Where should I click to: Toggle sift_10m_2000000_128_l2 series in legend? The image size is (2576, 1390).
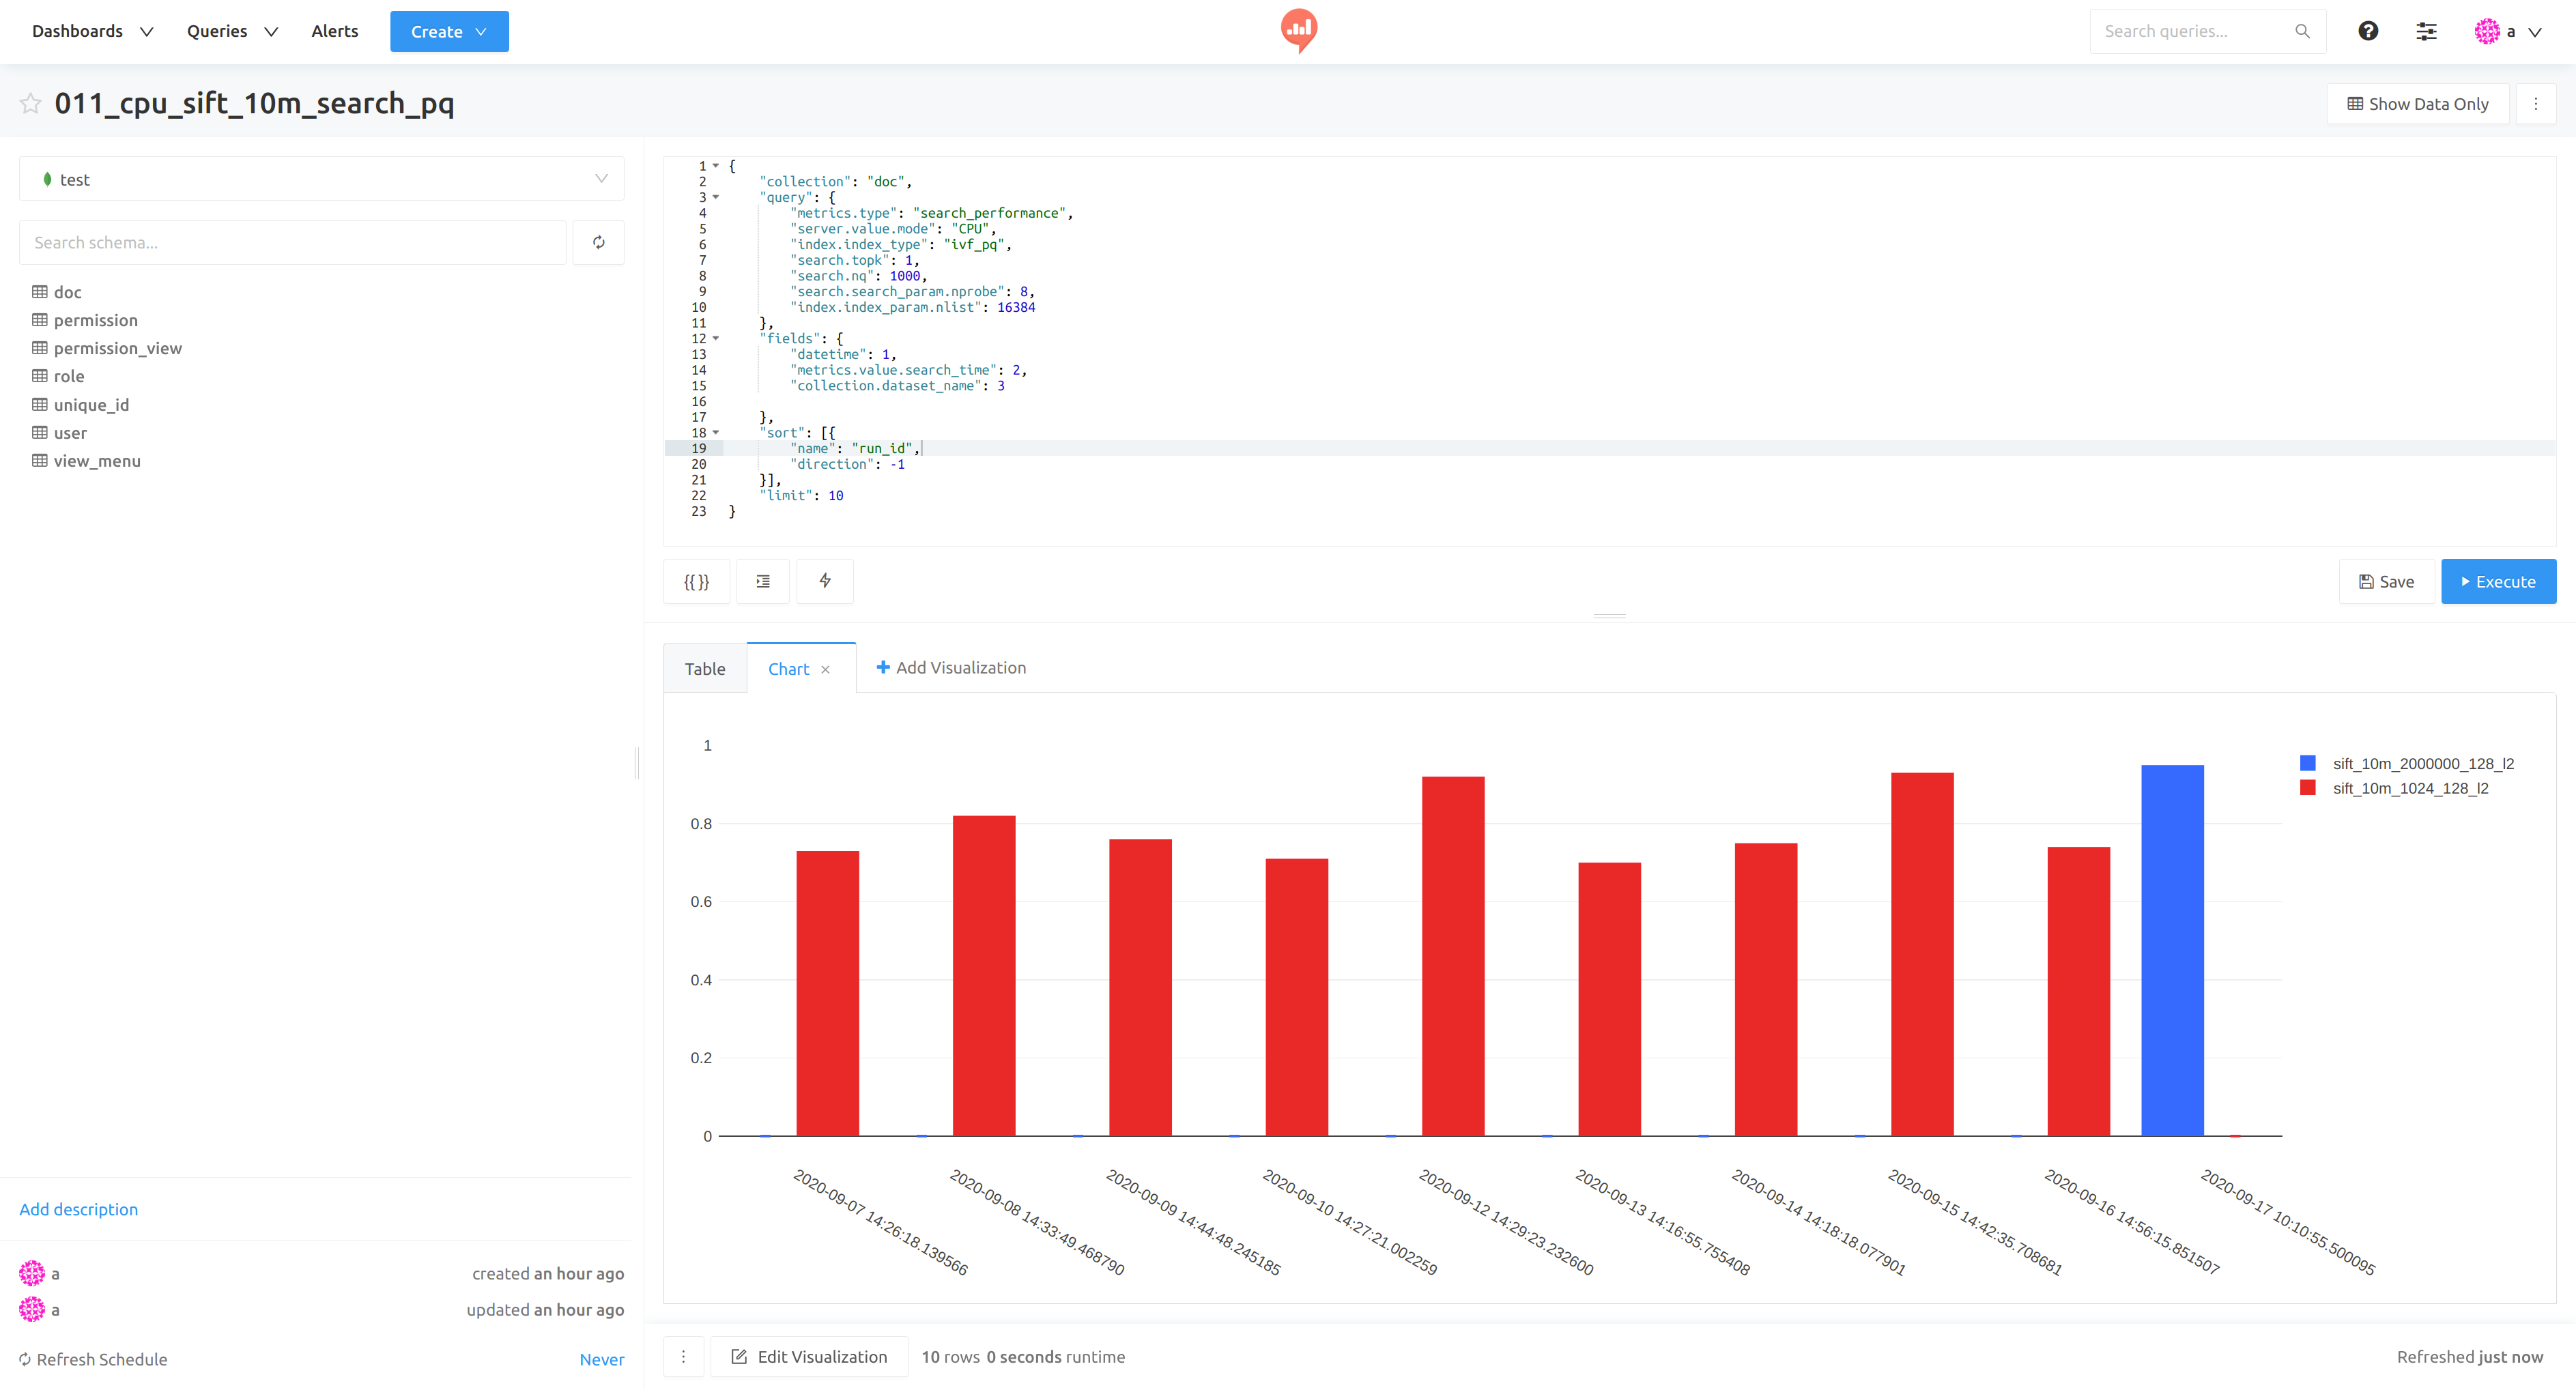click(x=2422, y=763)
